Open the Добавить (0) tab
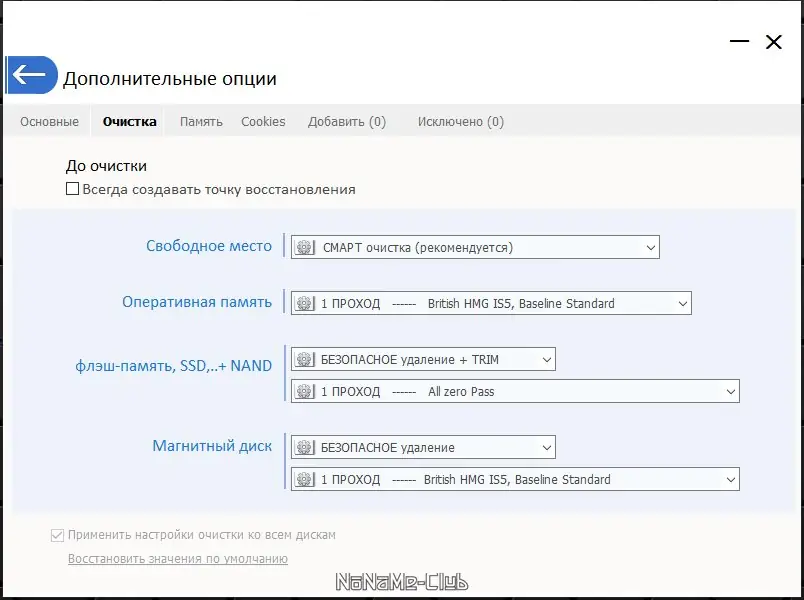 347,122
